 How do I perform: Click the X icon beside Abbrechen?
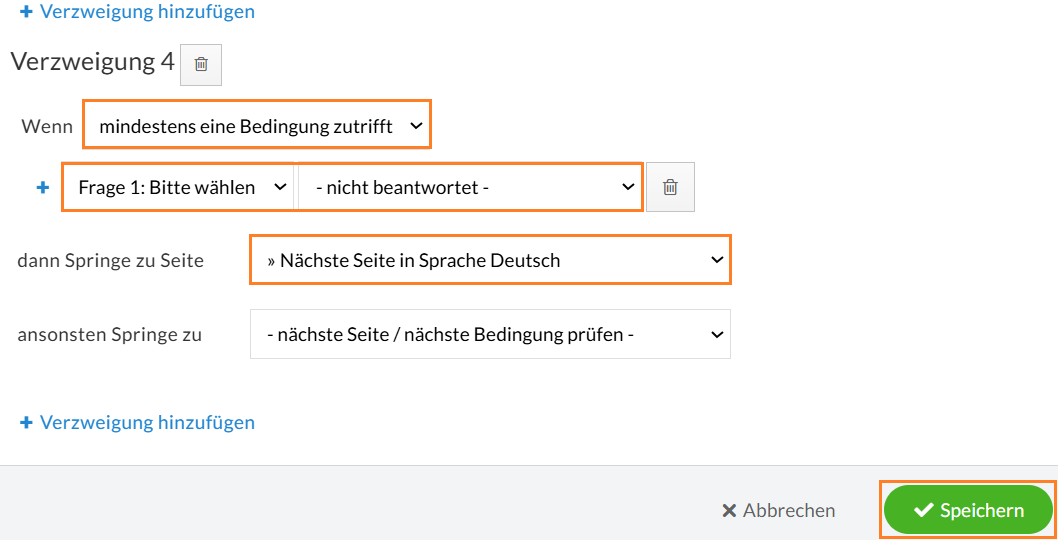[x=729, y=510]
